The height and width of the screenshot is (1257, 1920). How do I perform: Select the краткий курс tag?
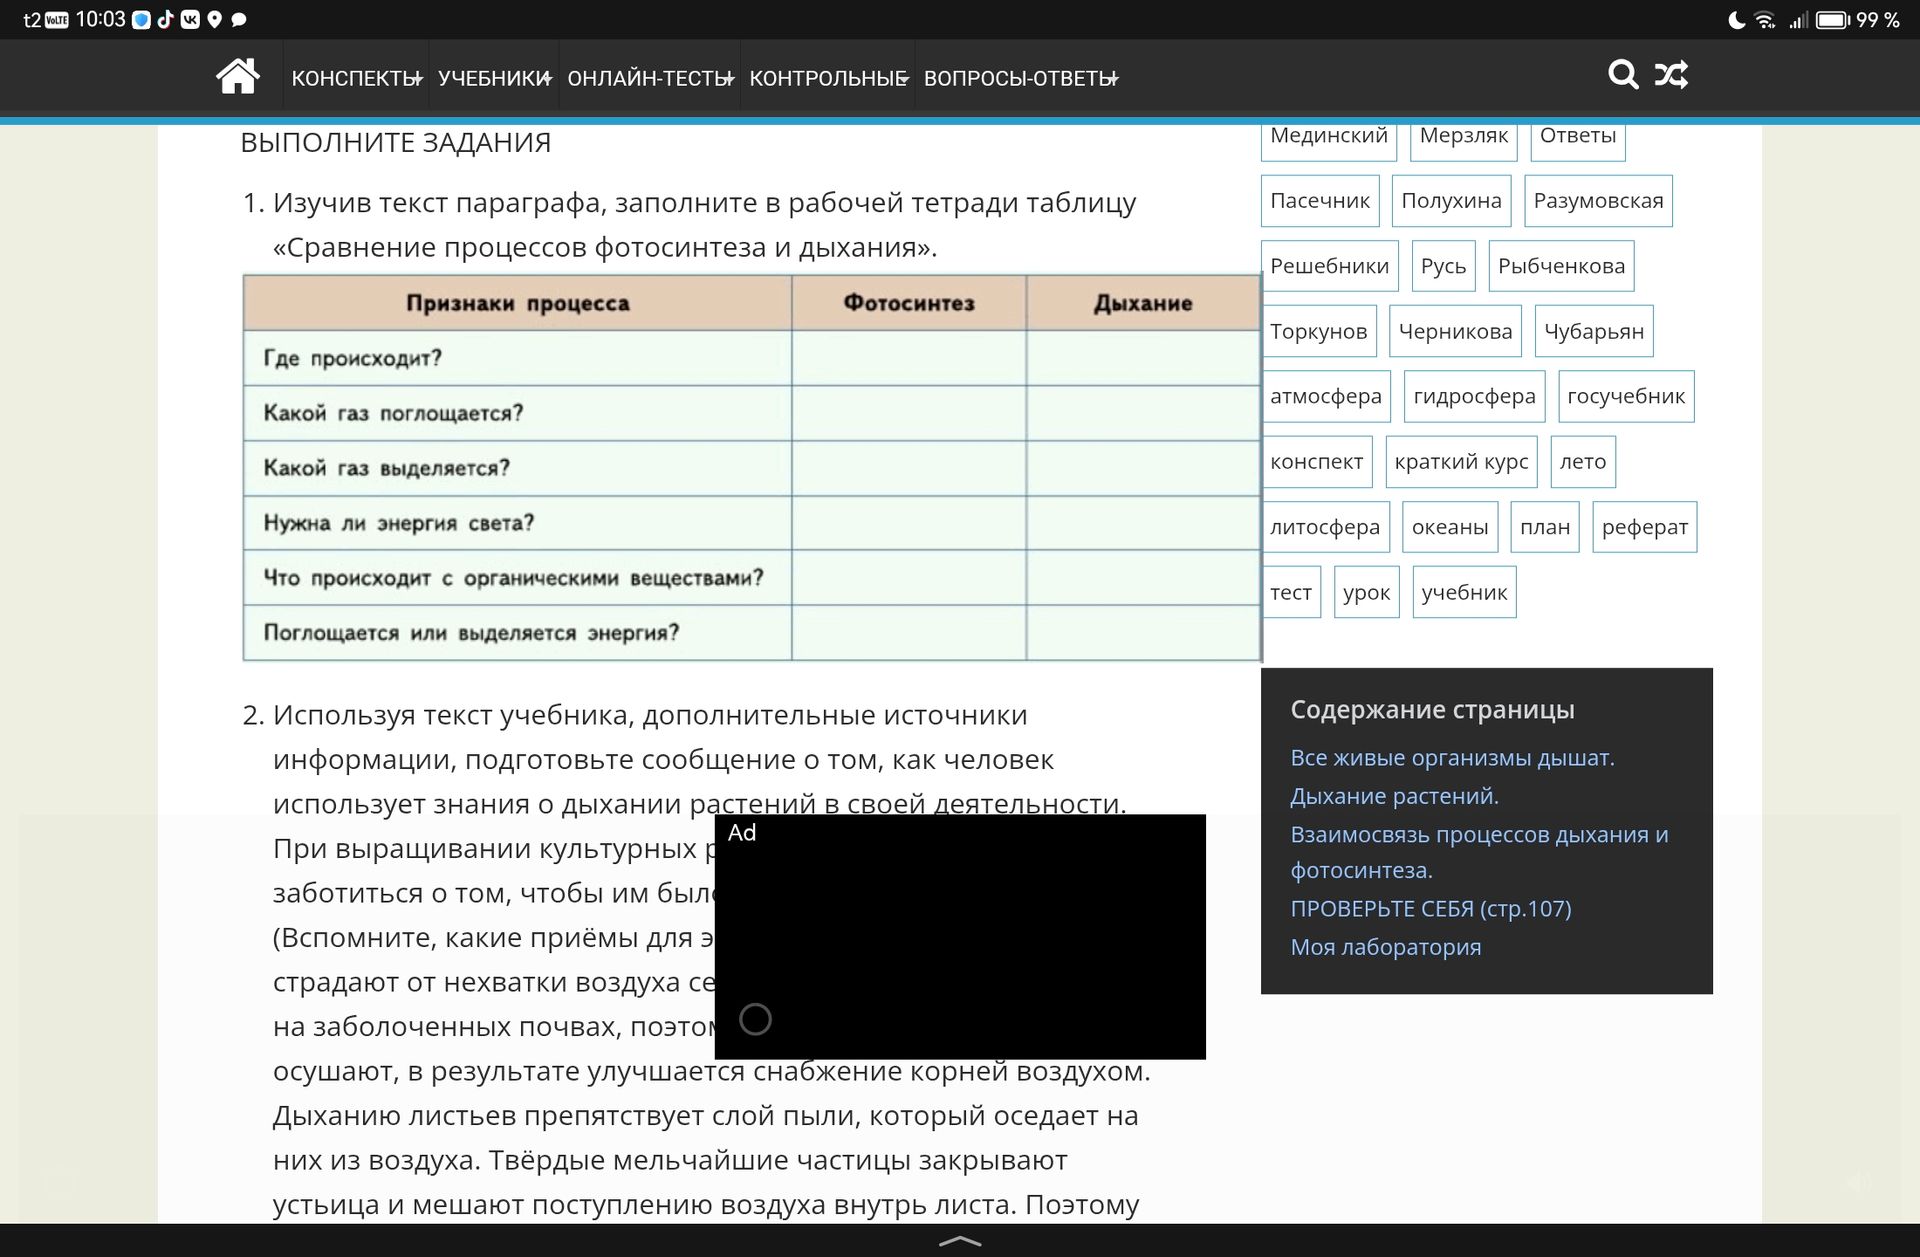point(1462,462)
